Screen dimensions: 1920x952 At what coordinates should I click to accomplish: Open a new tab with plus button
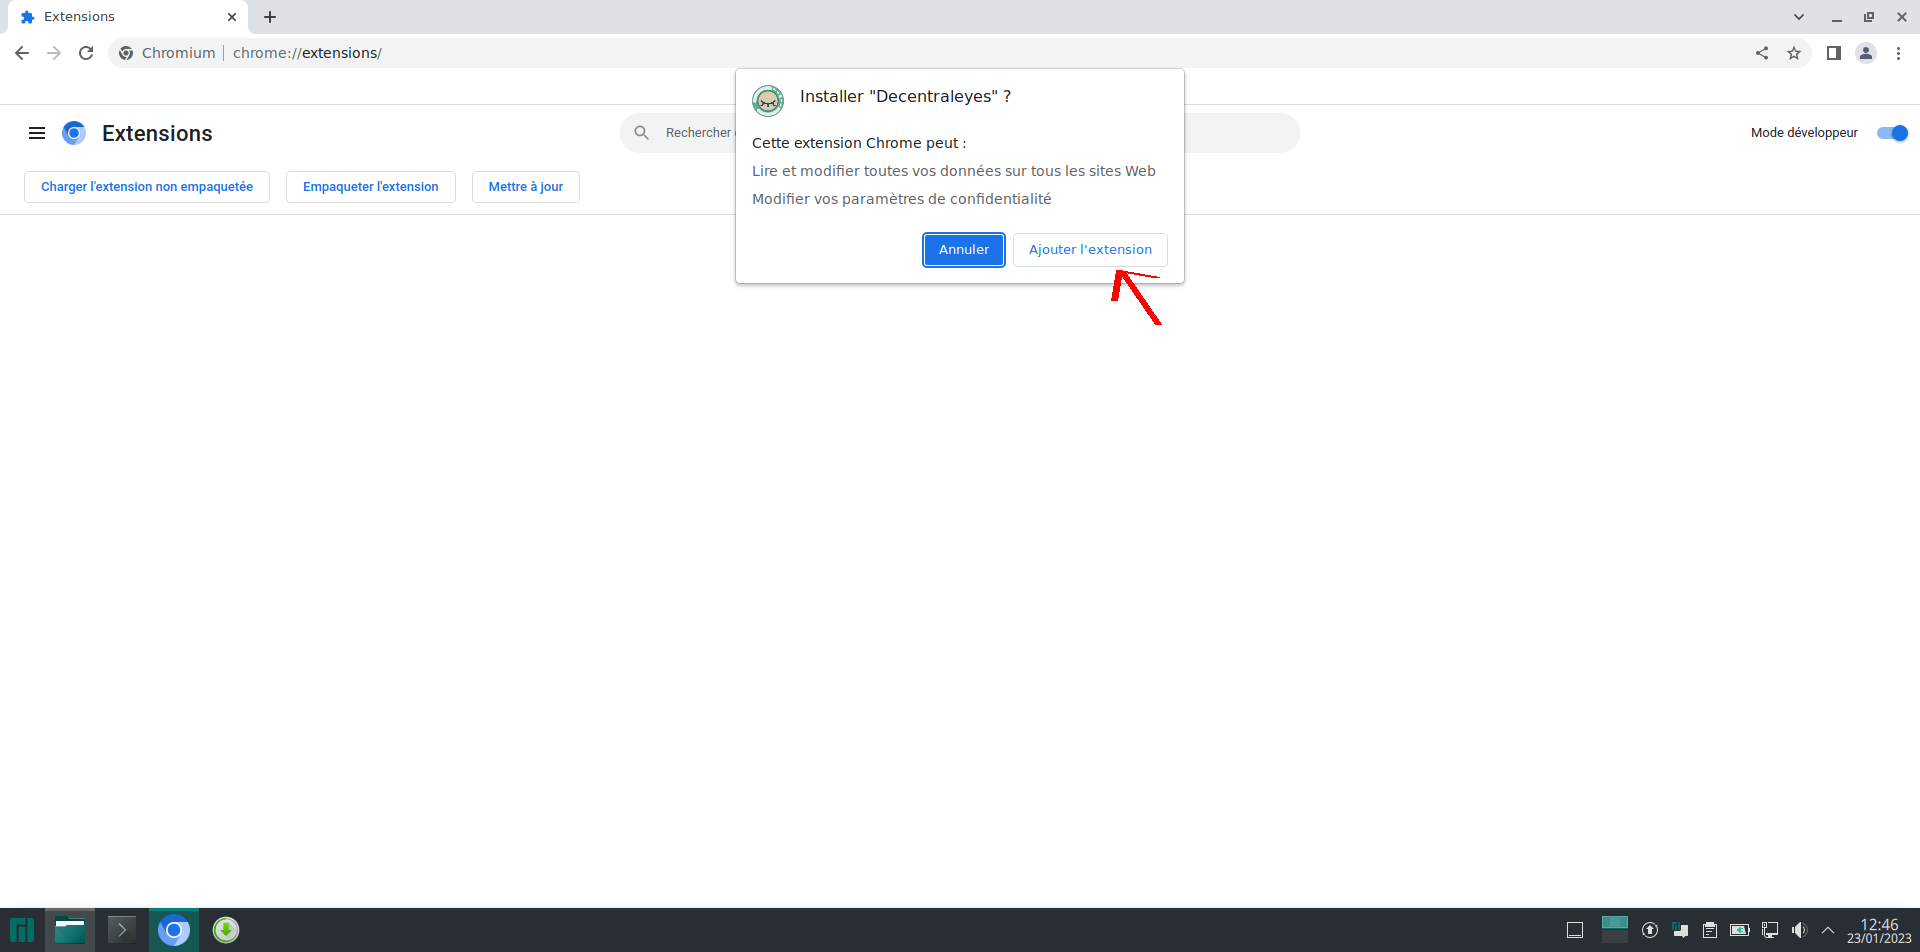[x=270, y=17]
